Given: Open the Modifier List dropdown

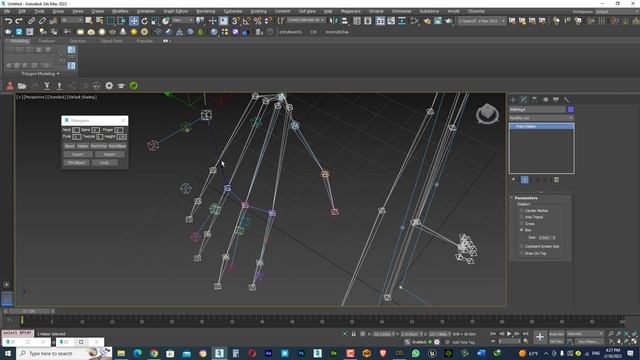Looking at the screenshot, I should click(541, 118).
